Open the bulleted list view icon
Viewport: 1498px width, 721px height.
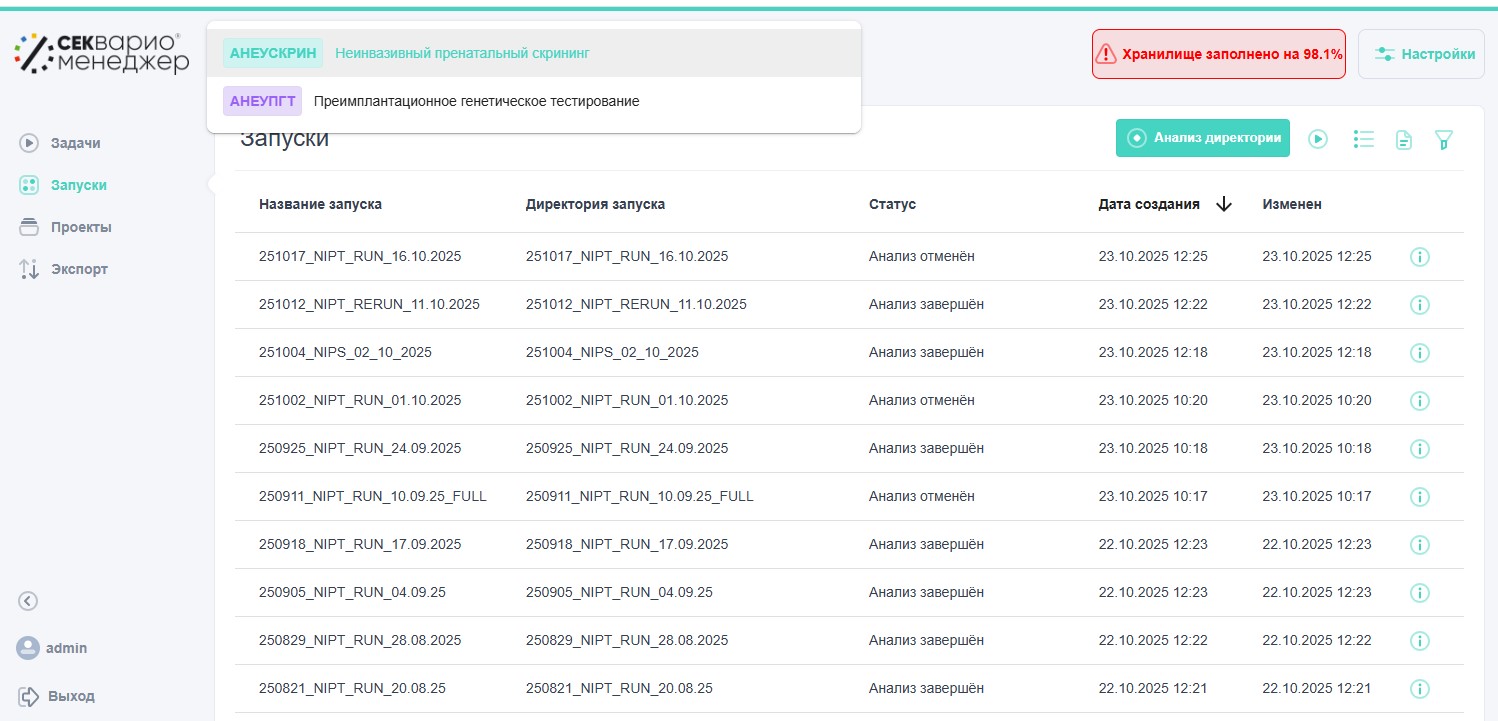click(x=1363, y=139)
